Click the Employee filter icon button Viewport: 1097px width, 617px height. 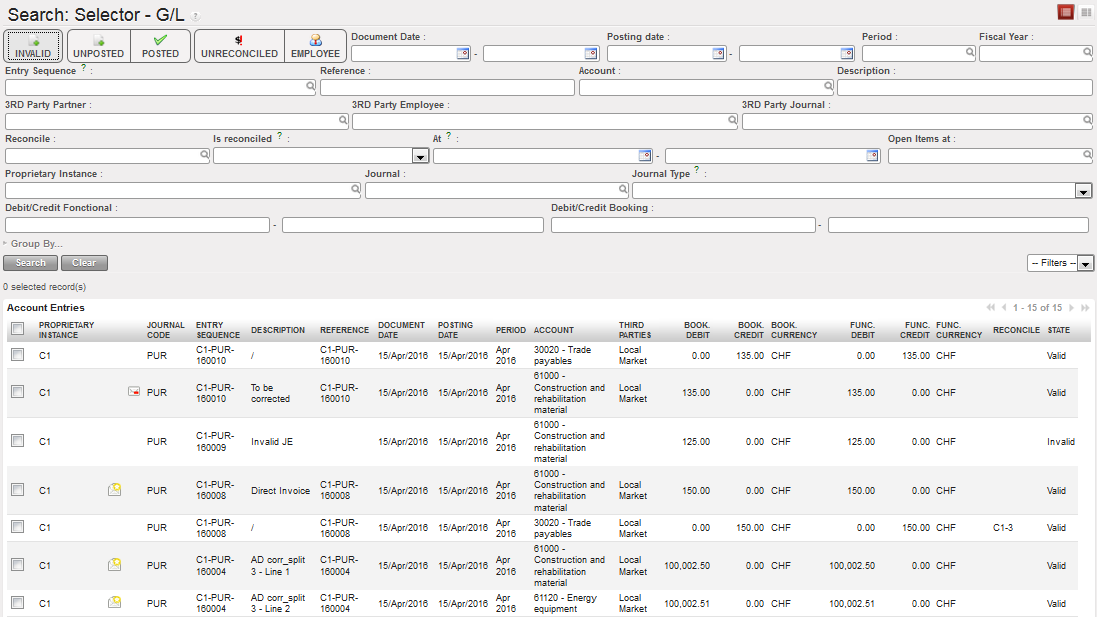pos(316,46)
